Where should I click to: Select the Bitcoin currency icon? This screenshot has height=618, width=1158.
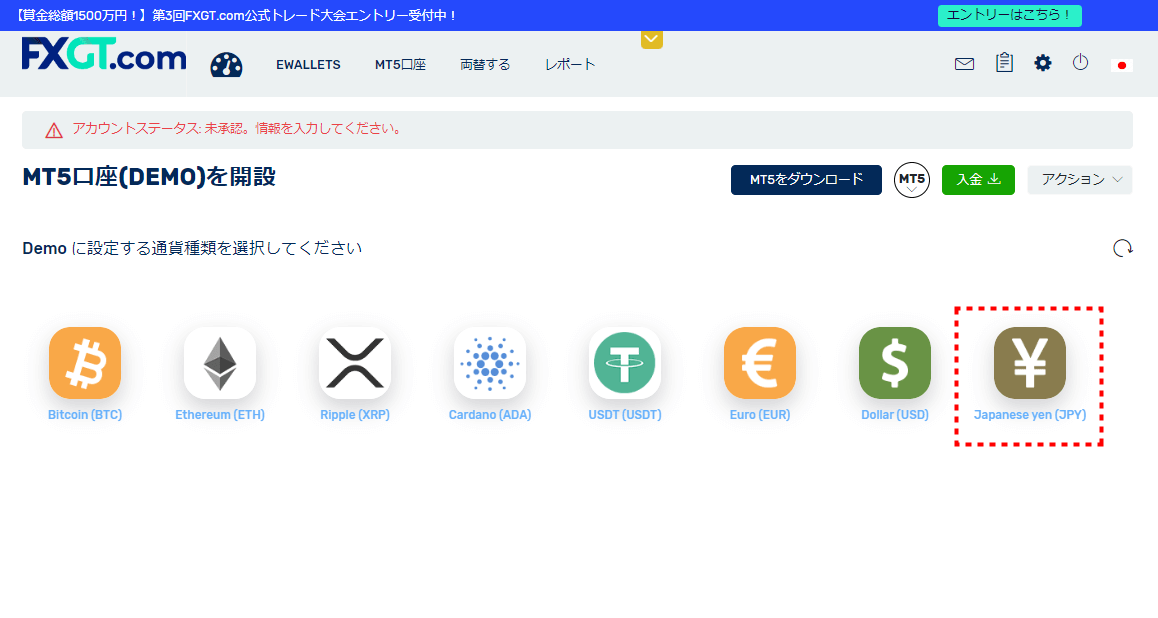point(85,363)
